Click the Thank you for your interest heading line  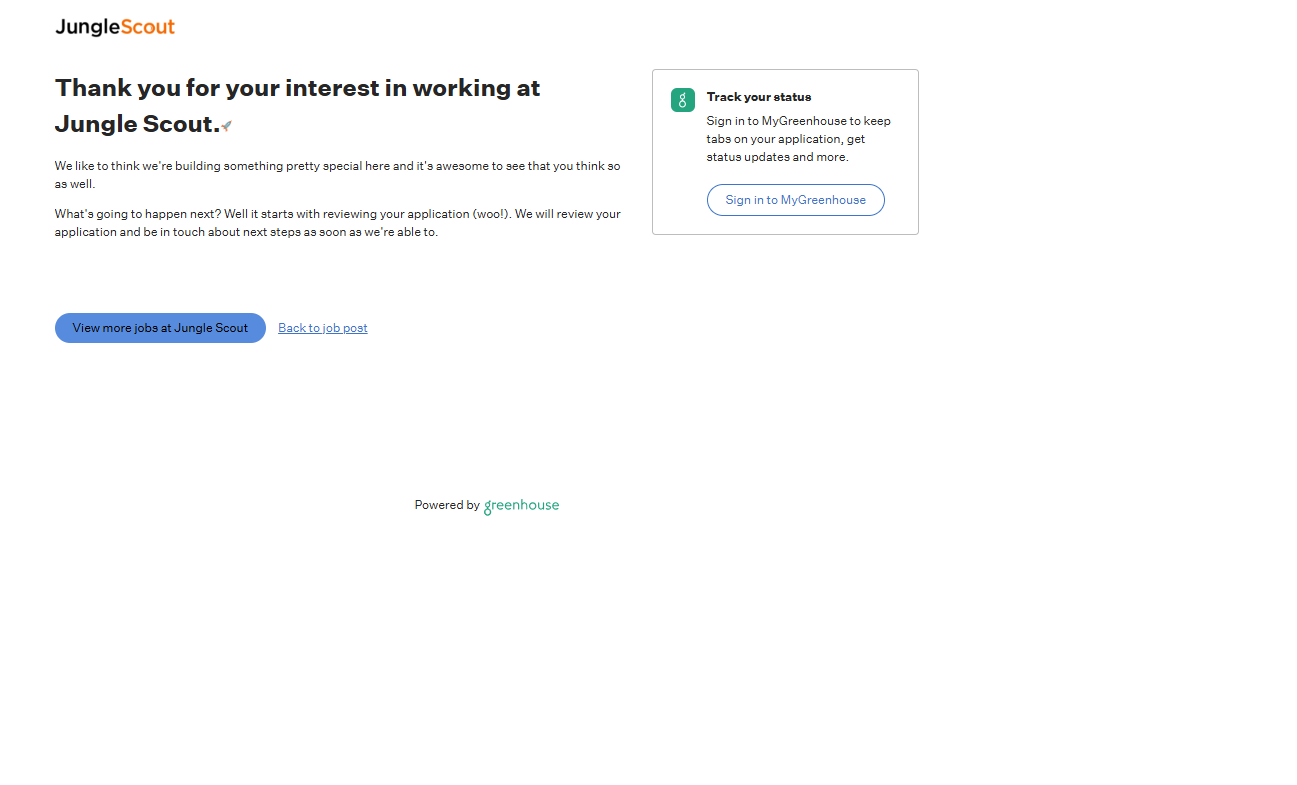click(297, 88)
